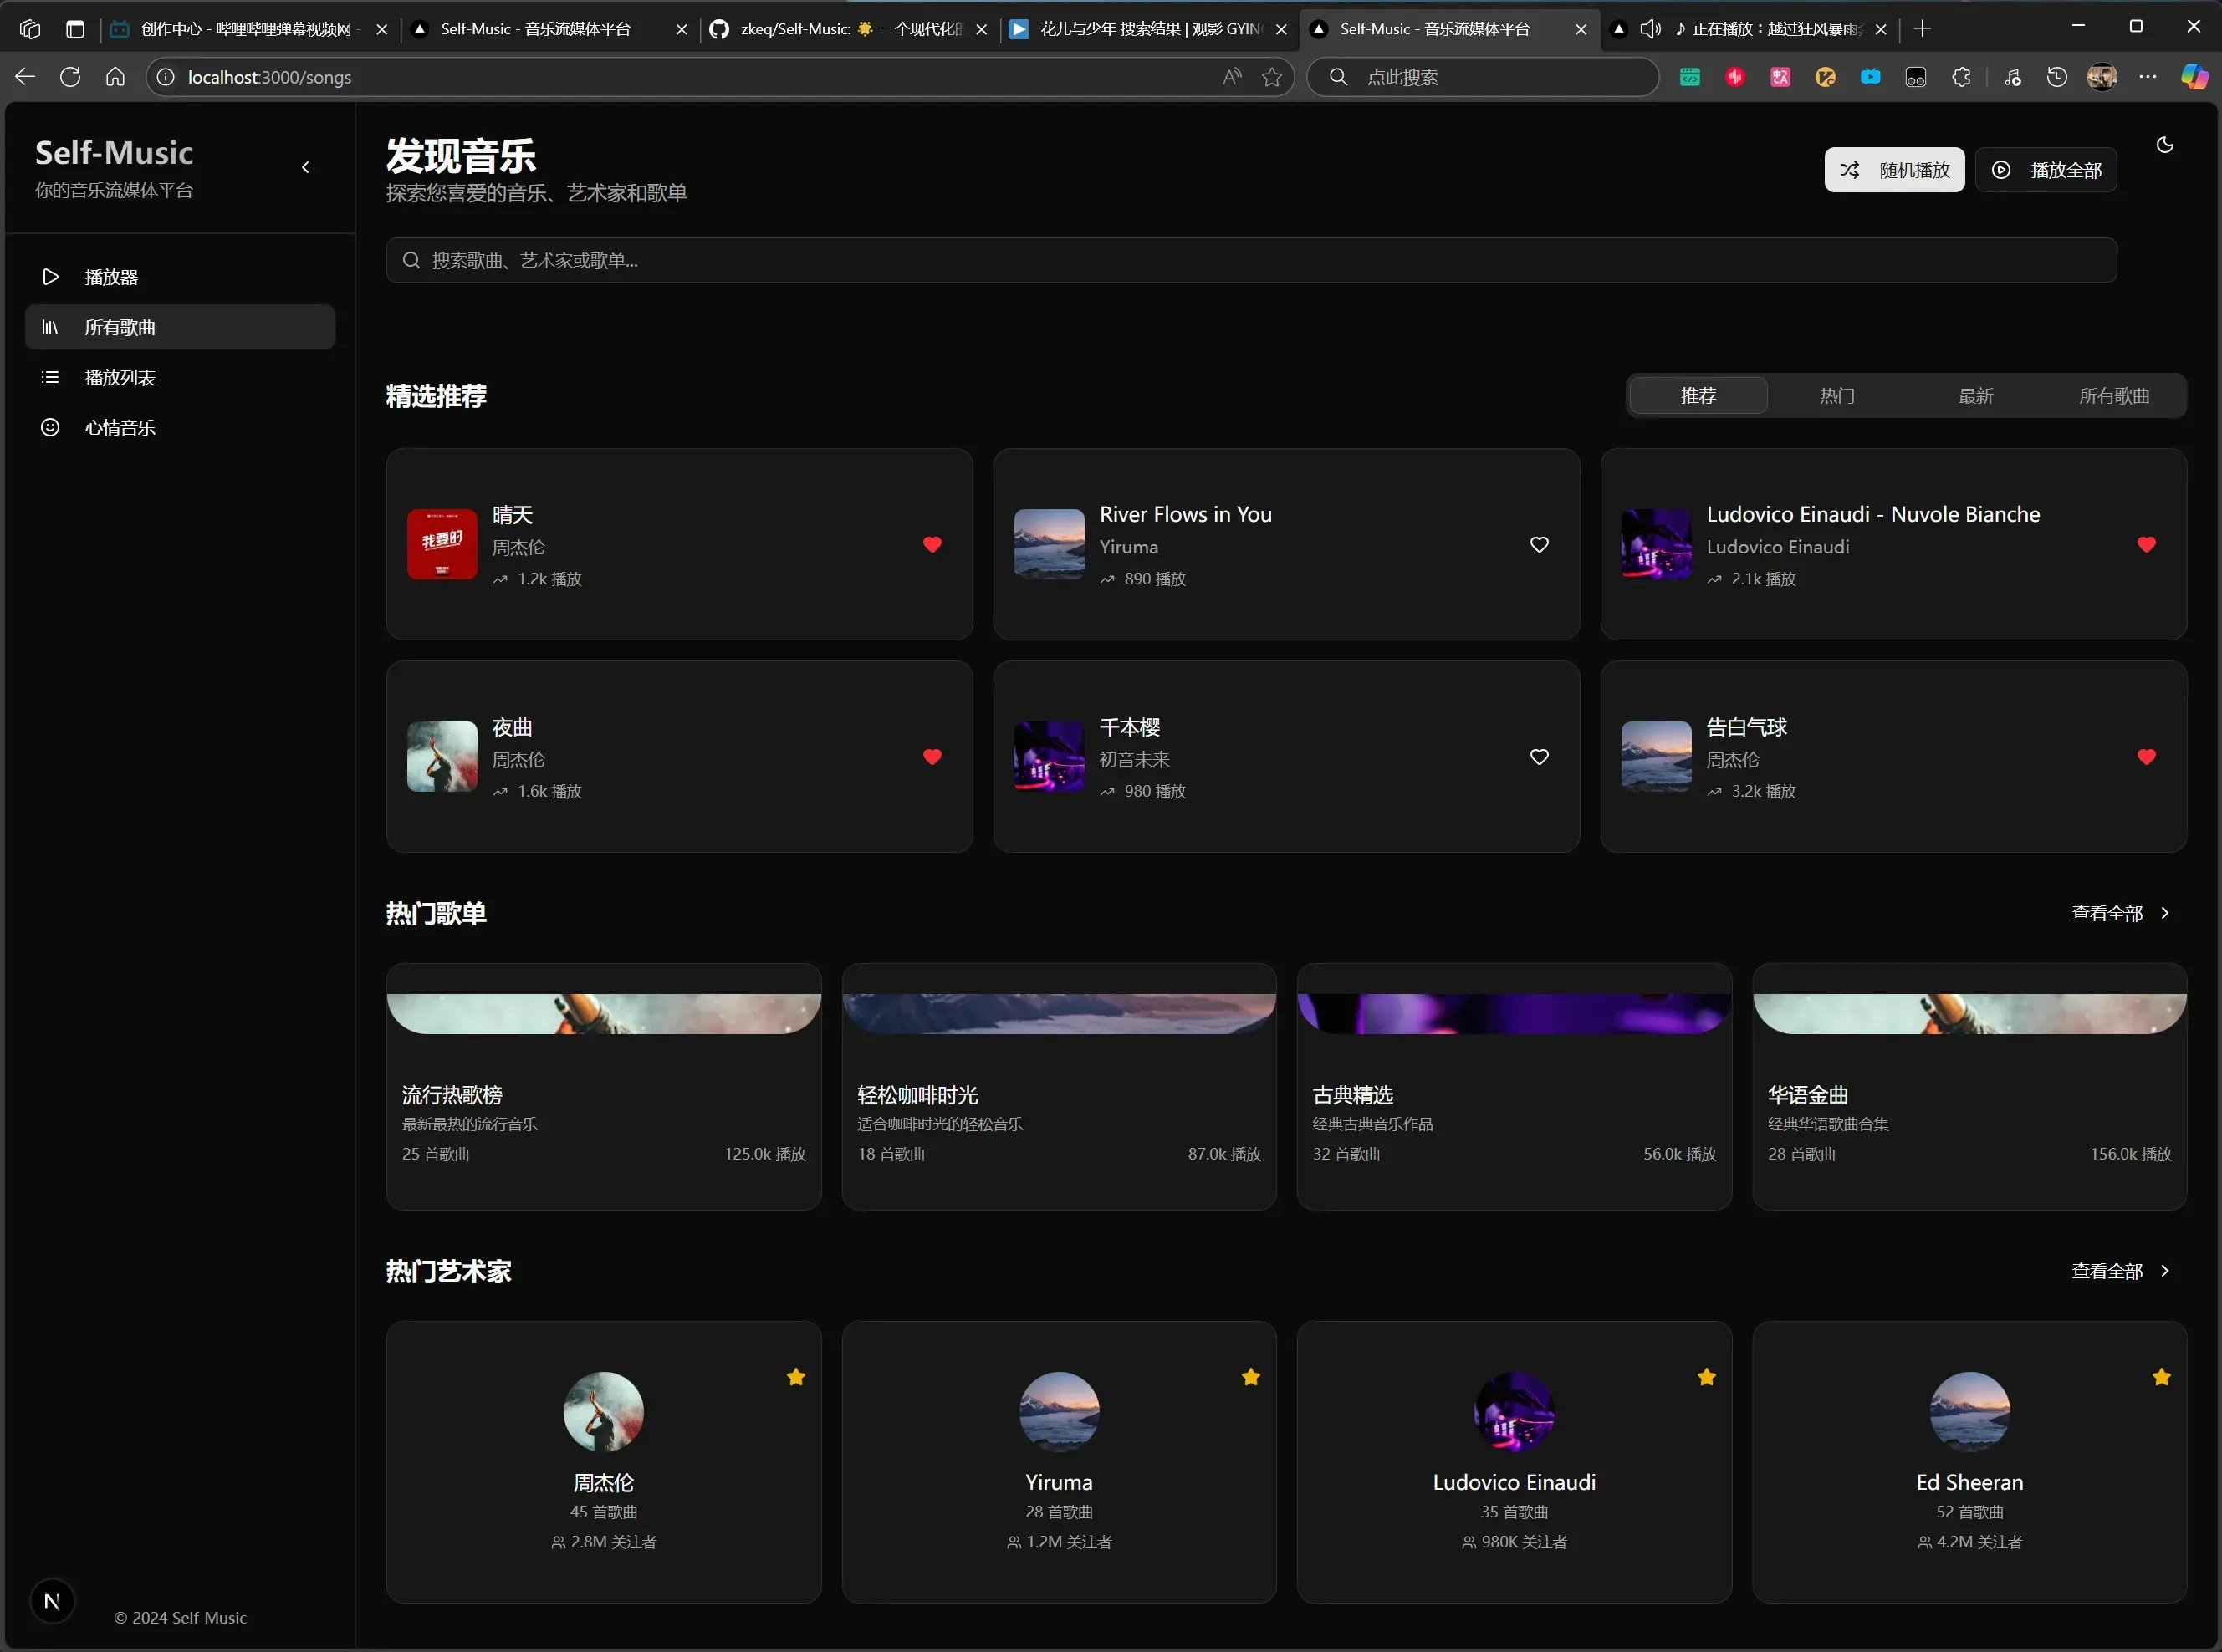The width and height of the screenshot is (2222, 1652).
Task: Click the star on the Ed Sheeran card
Action: coord(2161,1377)
